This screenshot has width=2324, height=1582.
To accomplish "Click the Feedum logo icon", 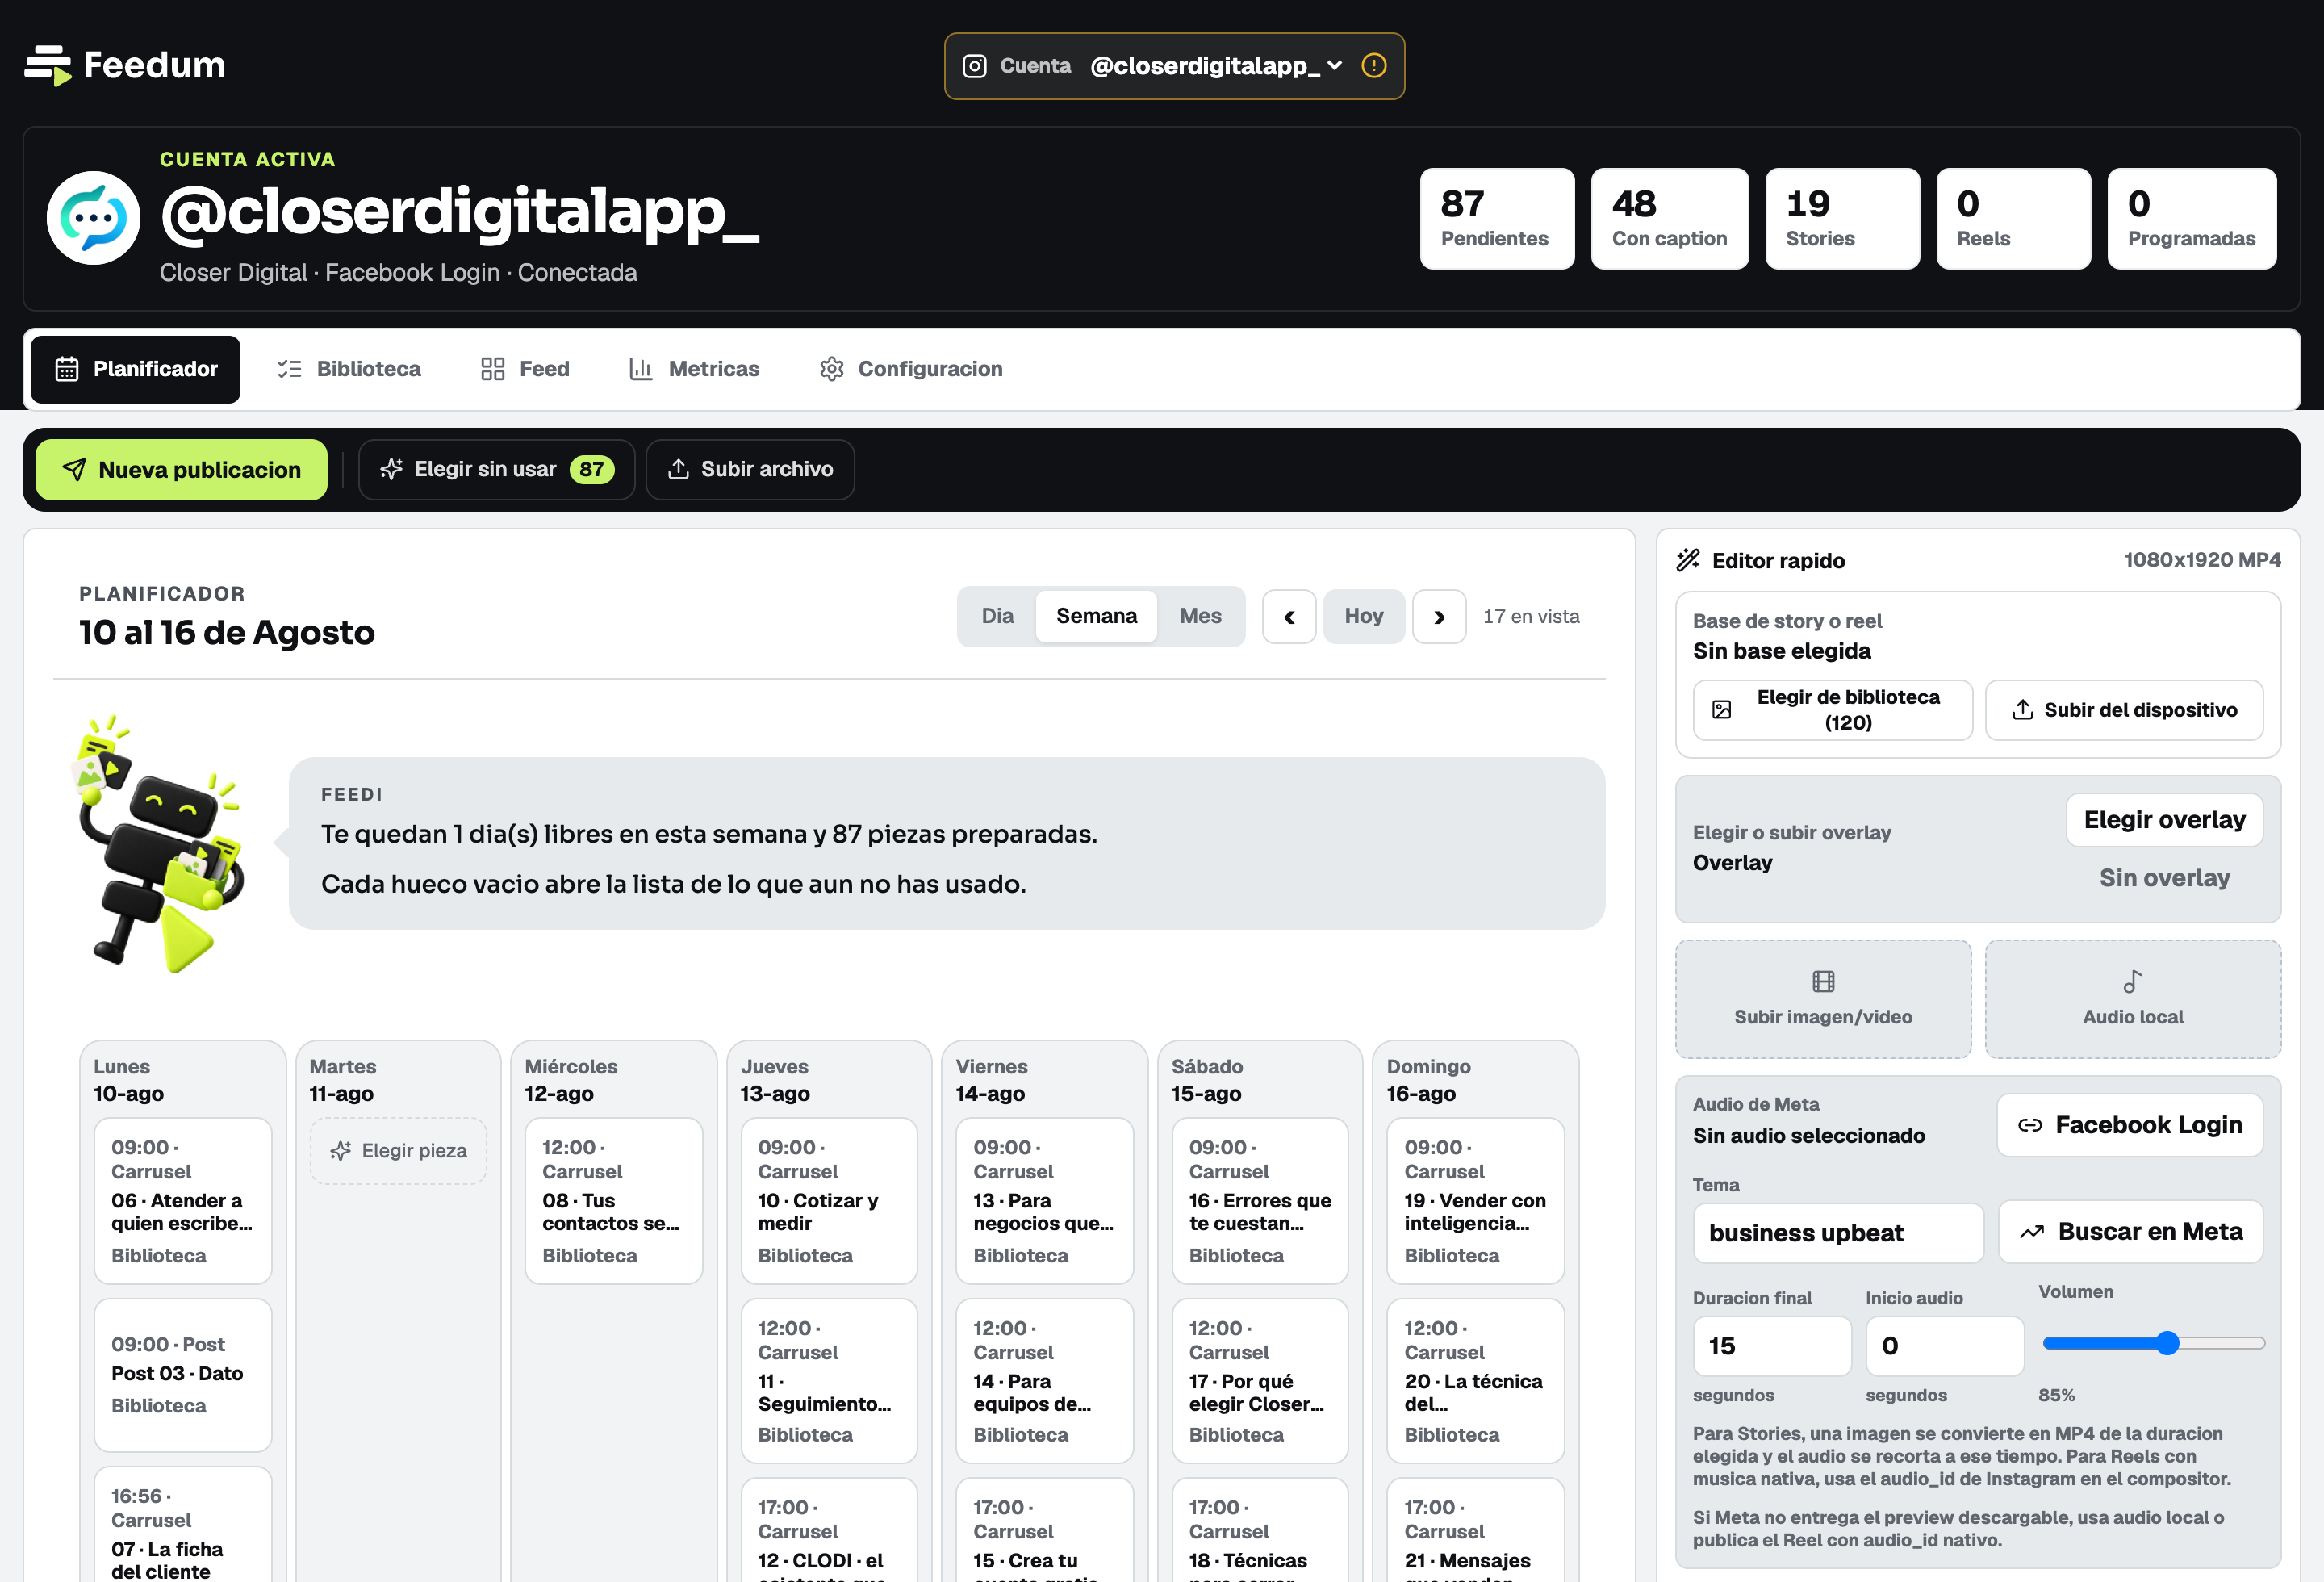I will pyautogui.click(x=48, y=65).
